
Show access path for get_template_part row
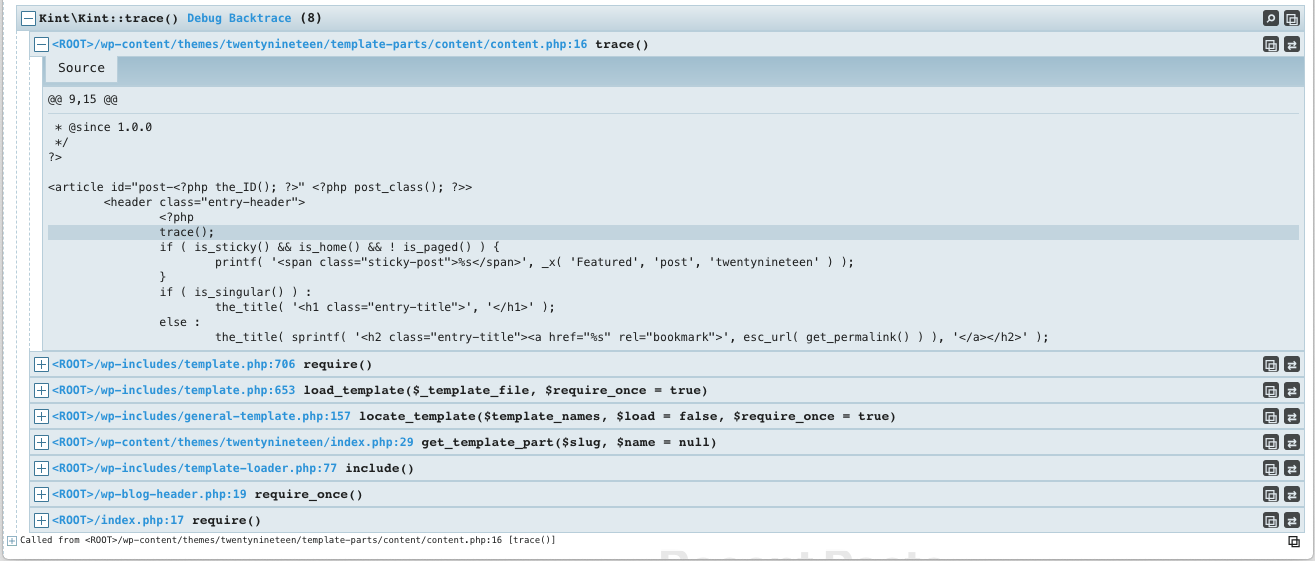[1292, 442]
